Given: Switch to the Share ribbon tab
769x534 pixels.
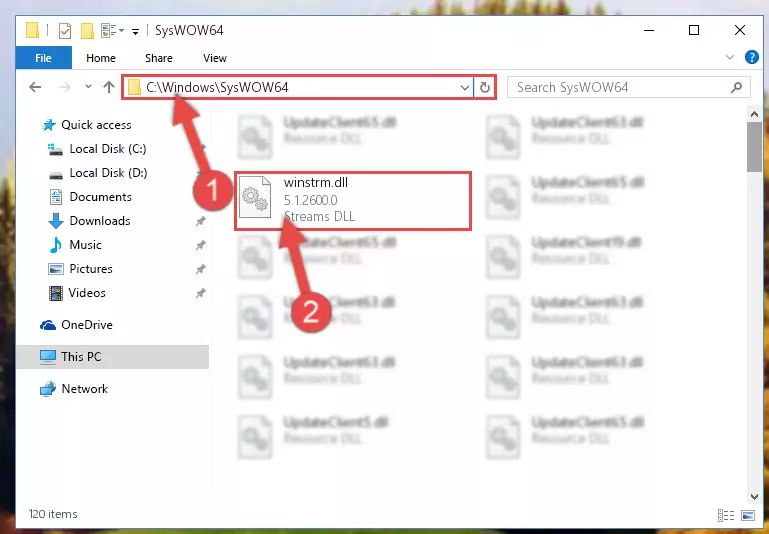Looking at the screenshot, I should point(158,58).
